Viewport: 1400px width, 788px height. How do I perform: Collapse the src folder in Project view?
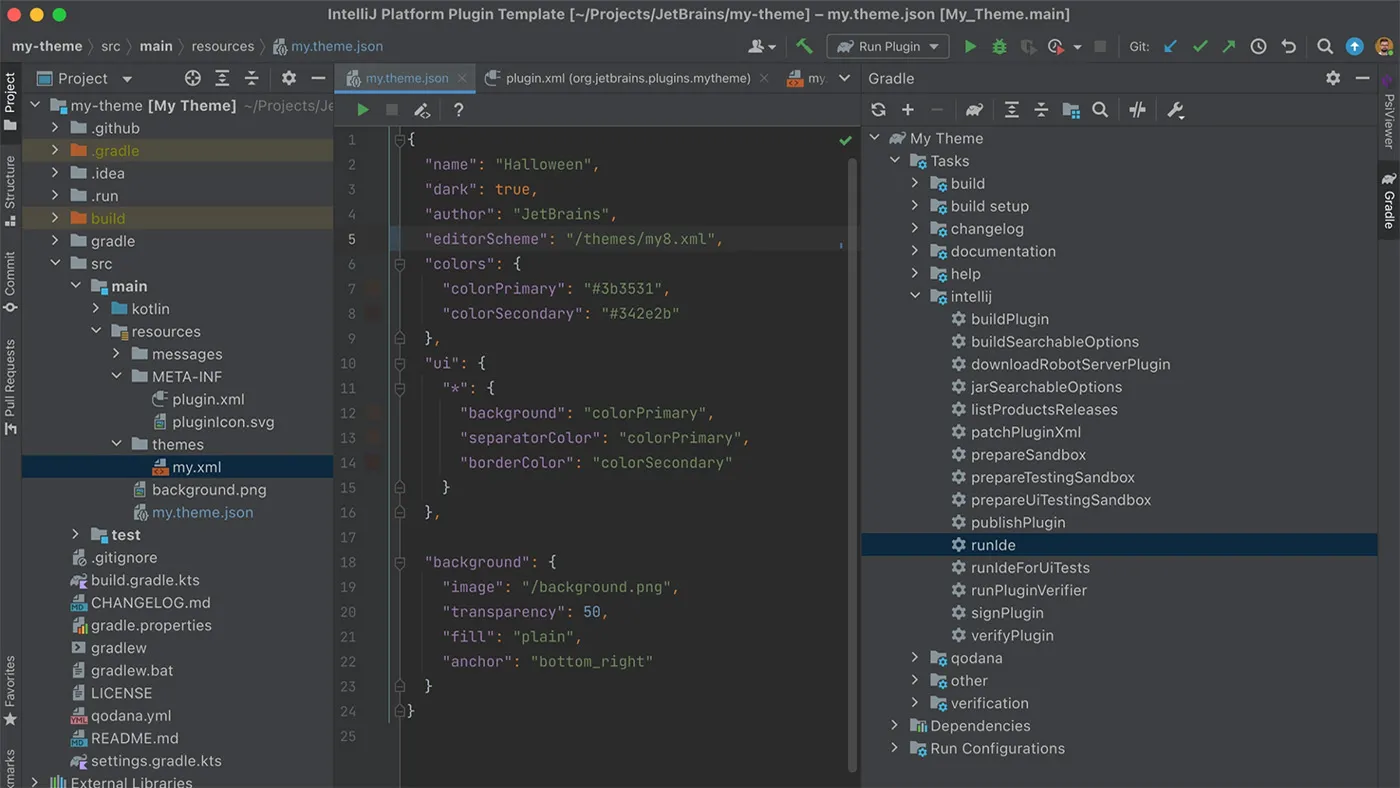point(57,263)
